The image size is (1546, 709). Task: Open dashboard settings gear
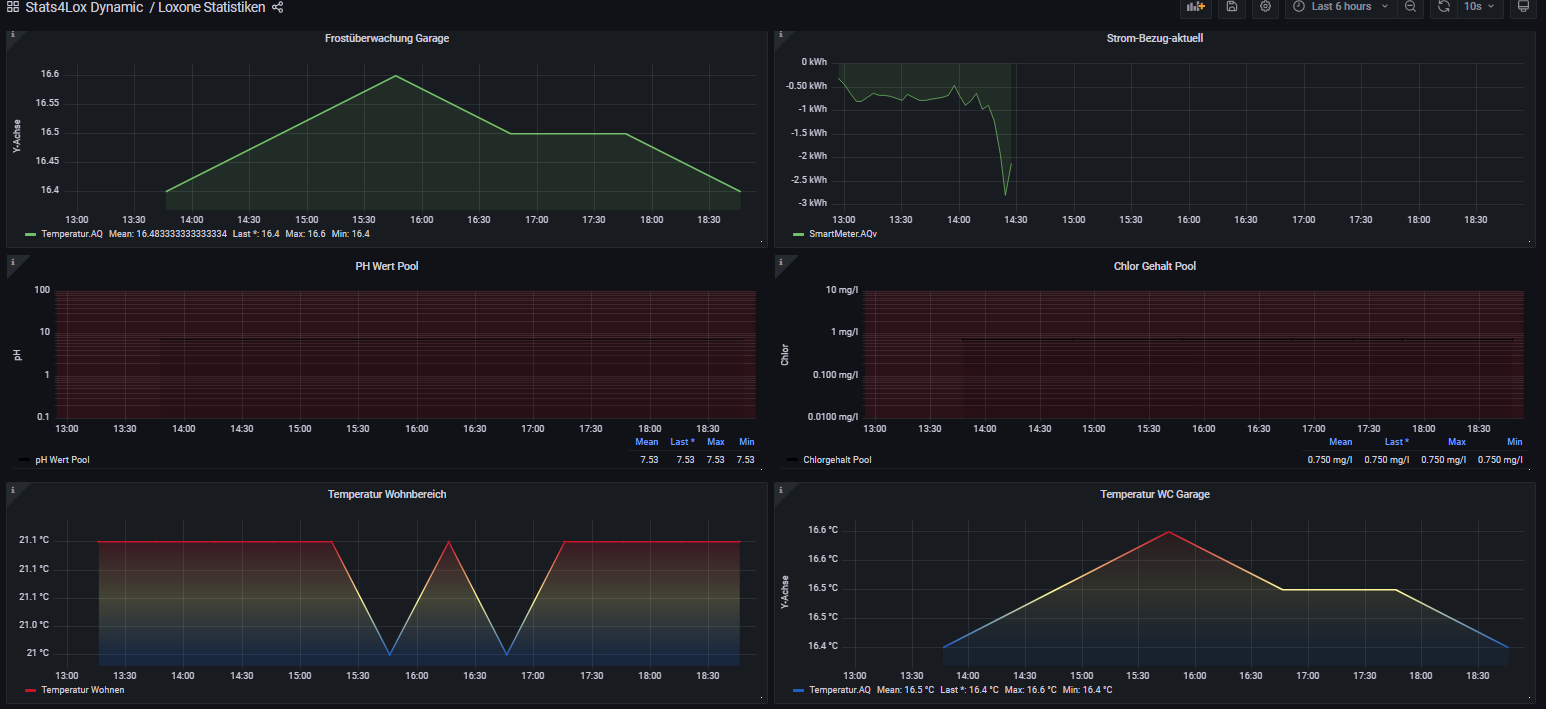point(1266,7)
